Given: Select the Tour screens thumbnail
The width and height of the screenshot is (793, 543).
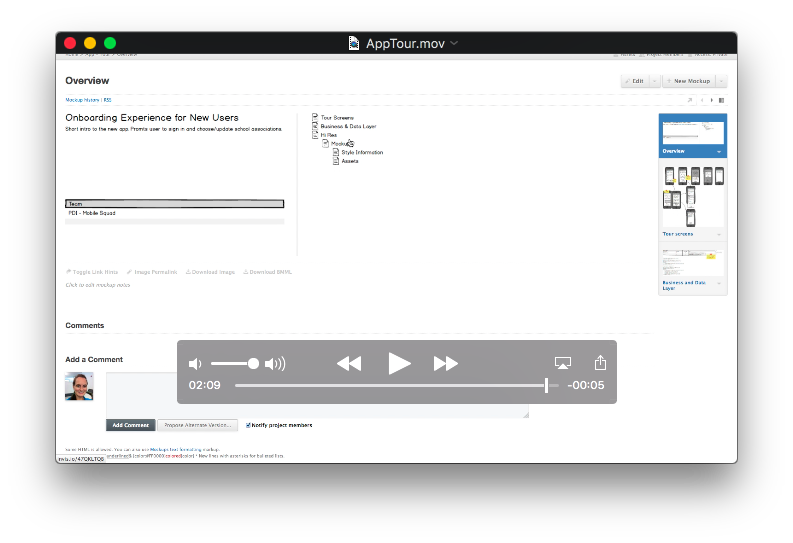Looking at the screenshot, I should click(693, 197).
